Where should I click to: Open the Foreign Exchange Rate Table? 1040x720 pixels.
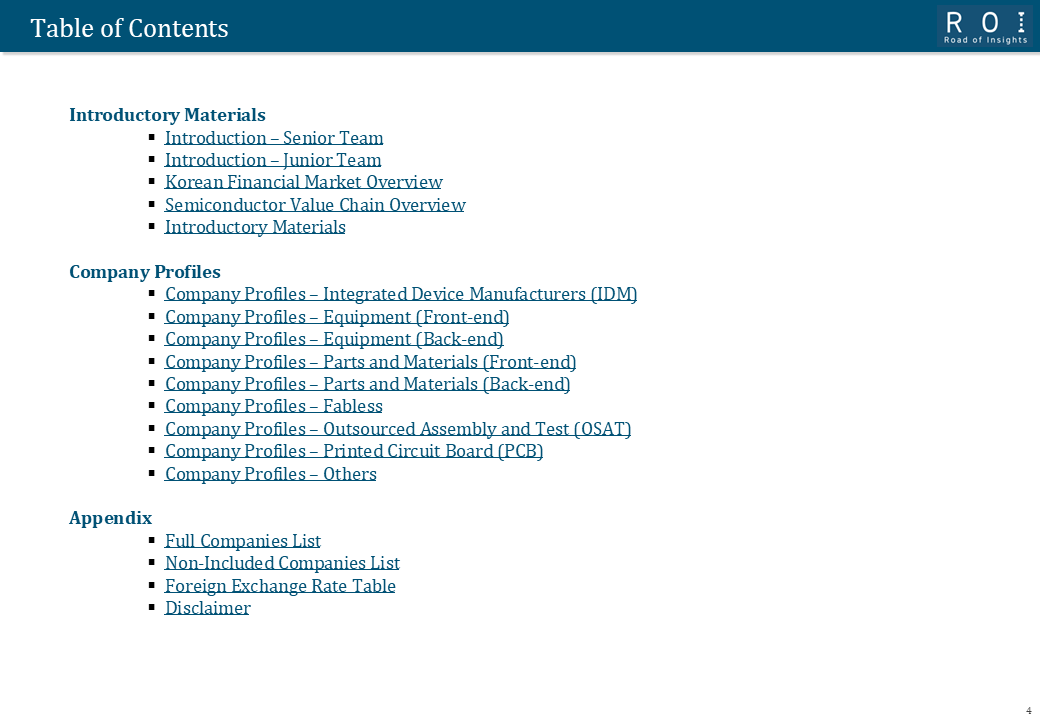point(280,586)
